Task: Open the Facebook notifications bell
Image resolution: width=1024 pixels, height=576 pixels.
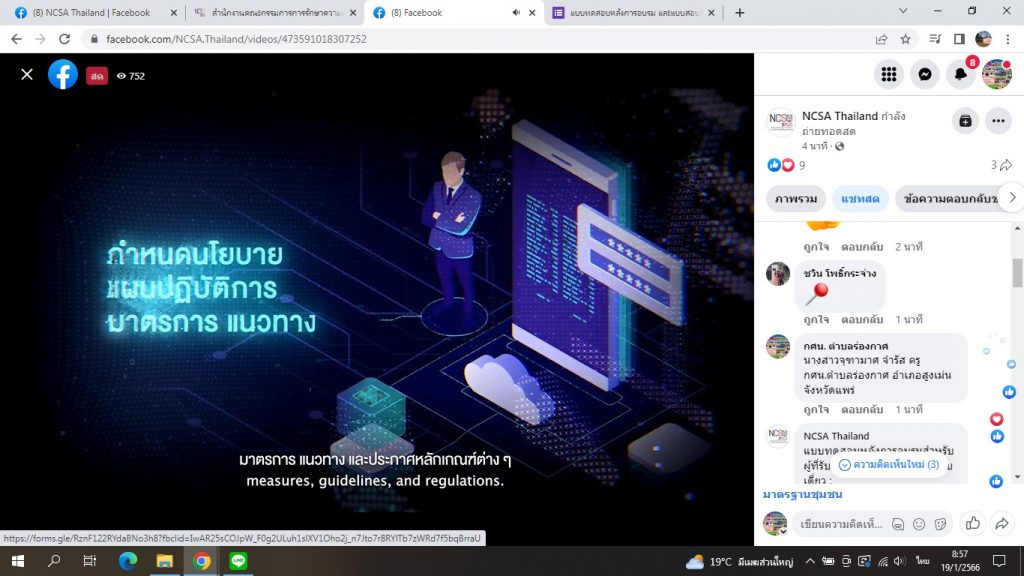Action: tap(961, 74)
